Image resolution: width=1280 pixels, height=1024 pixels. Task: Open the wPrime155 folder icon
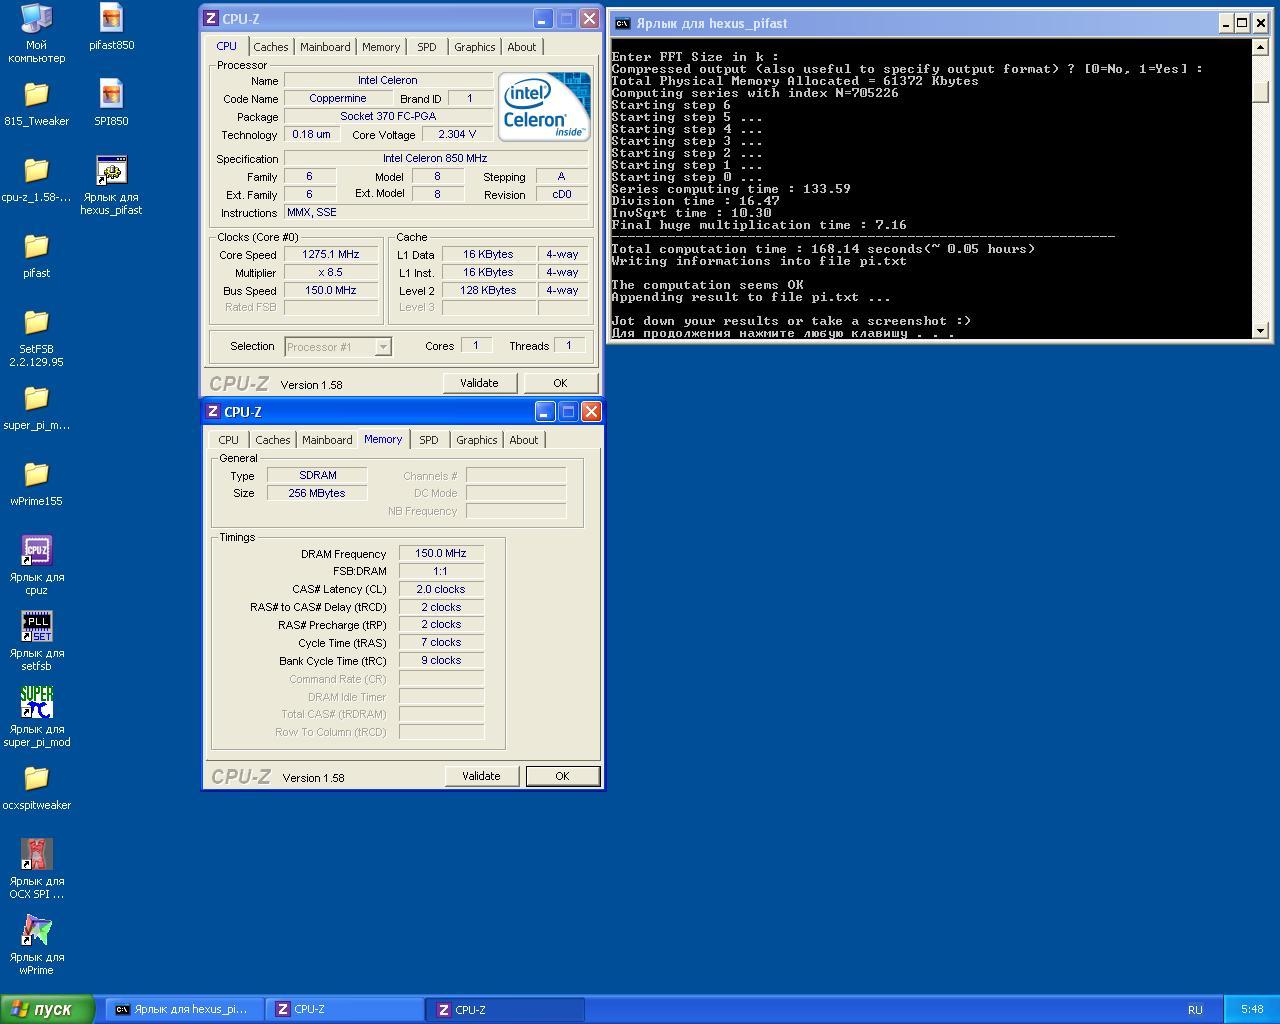[36, 483]
